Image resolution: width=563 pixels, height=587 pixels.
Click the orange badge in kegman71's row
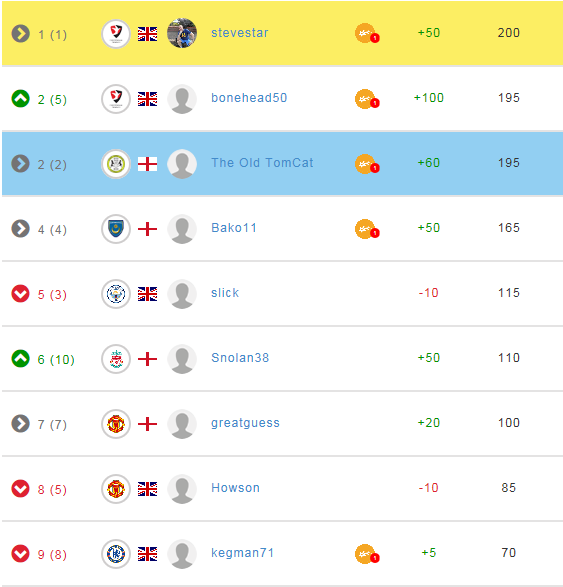367,554
